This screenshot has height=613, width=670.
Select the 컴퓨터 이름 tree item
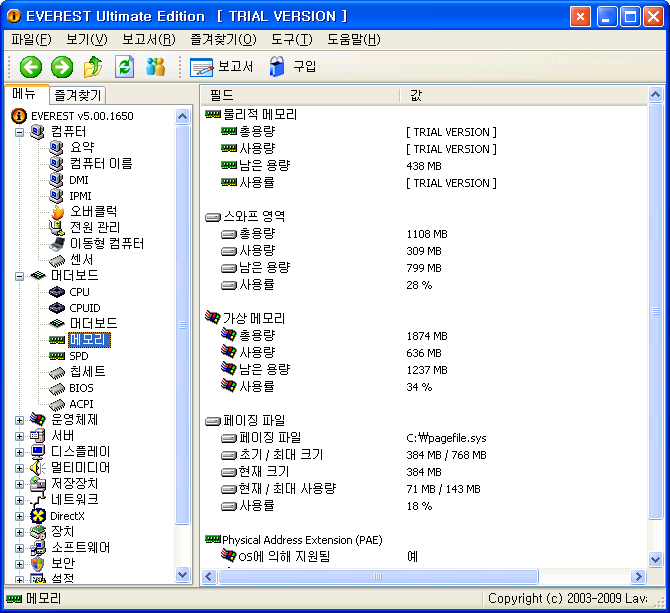(101, 164)
